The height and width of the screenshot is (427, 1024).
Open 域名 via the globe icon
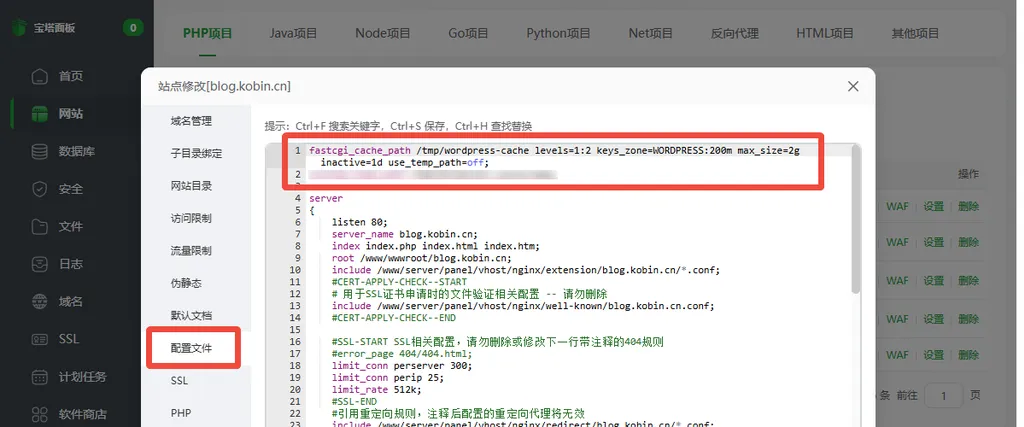tap(40, 302)
